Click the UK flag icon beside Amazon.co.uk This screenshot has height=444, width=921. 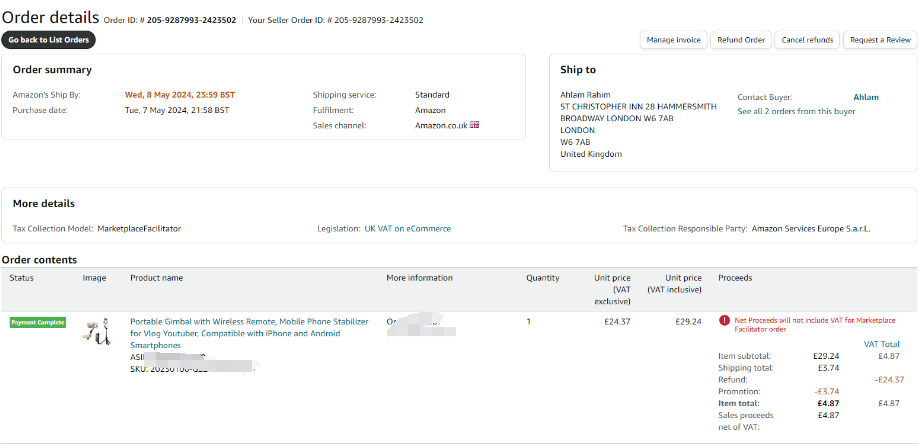pyautogui.click(x=475, y=125)
